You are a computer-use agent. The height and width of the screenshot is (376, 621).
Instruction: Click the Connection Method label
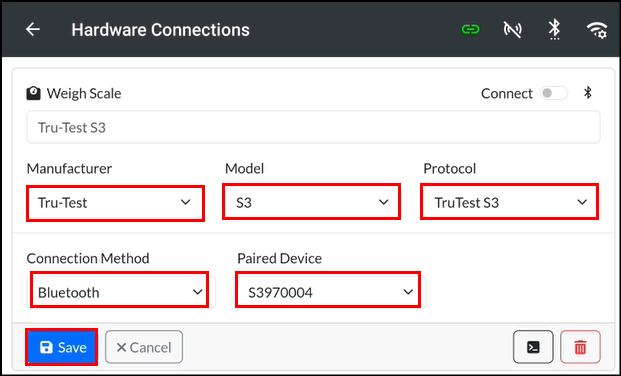pyautogui.click(x=88, y=258)
